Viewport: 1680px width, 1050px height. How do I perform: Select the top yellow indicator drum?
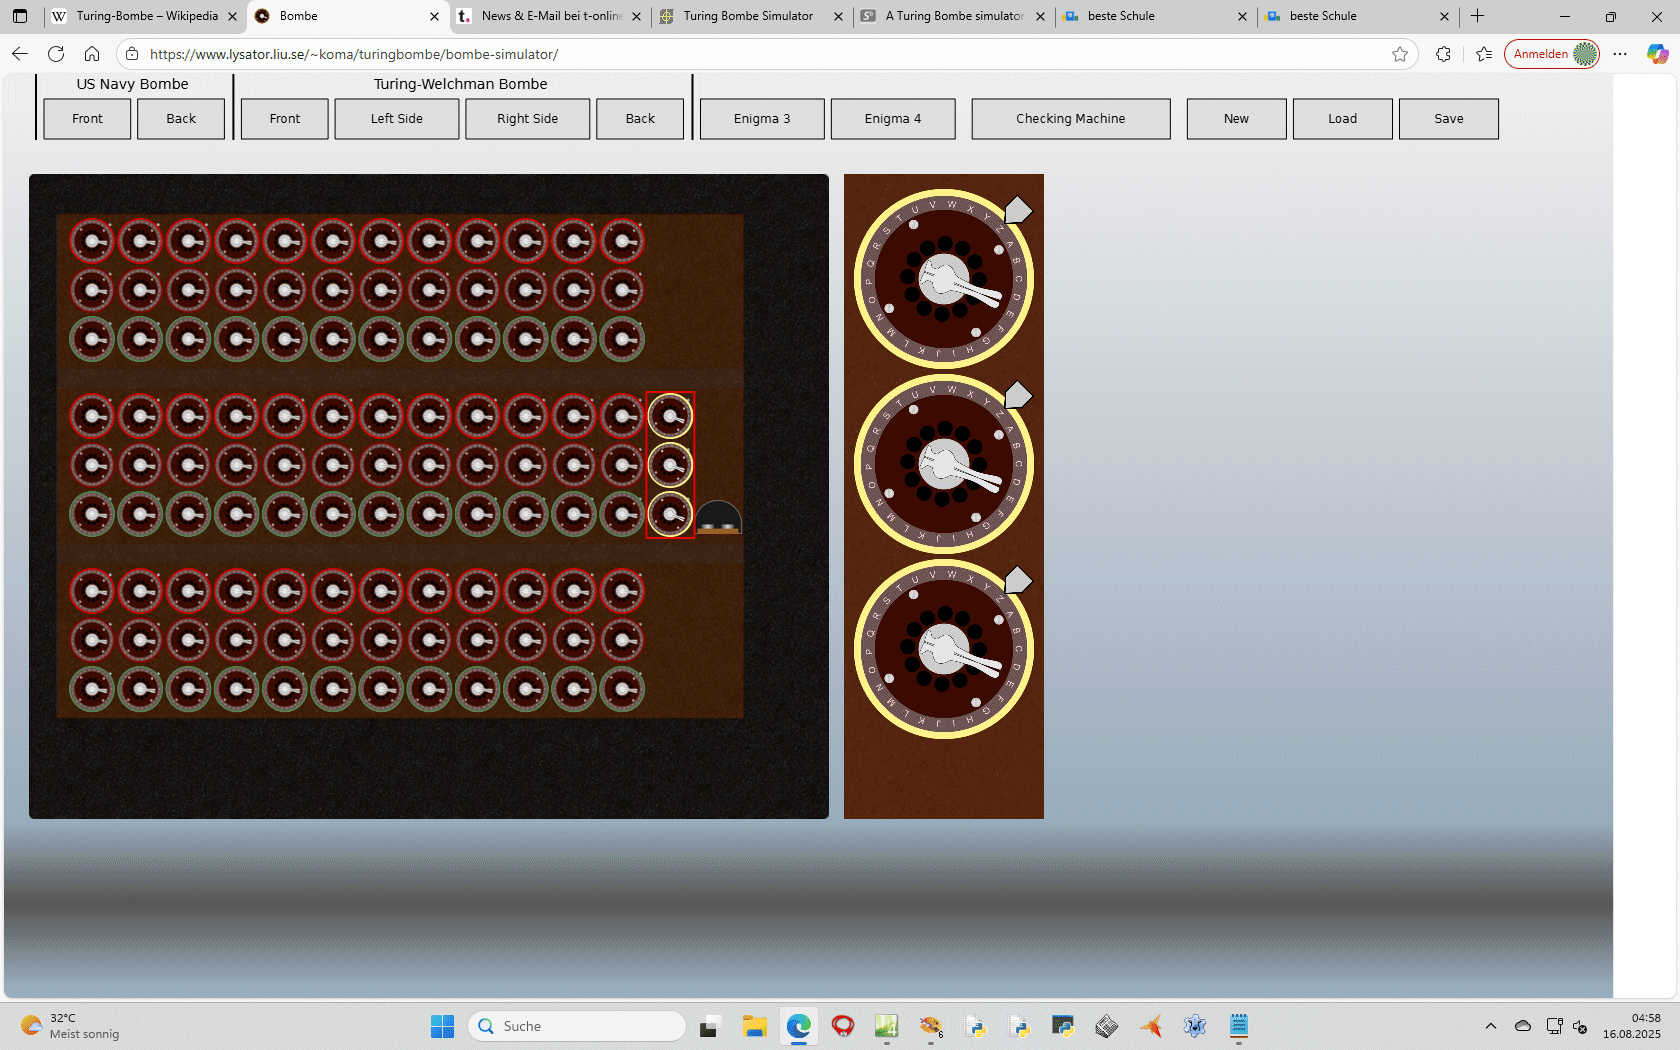coord(670,416)
